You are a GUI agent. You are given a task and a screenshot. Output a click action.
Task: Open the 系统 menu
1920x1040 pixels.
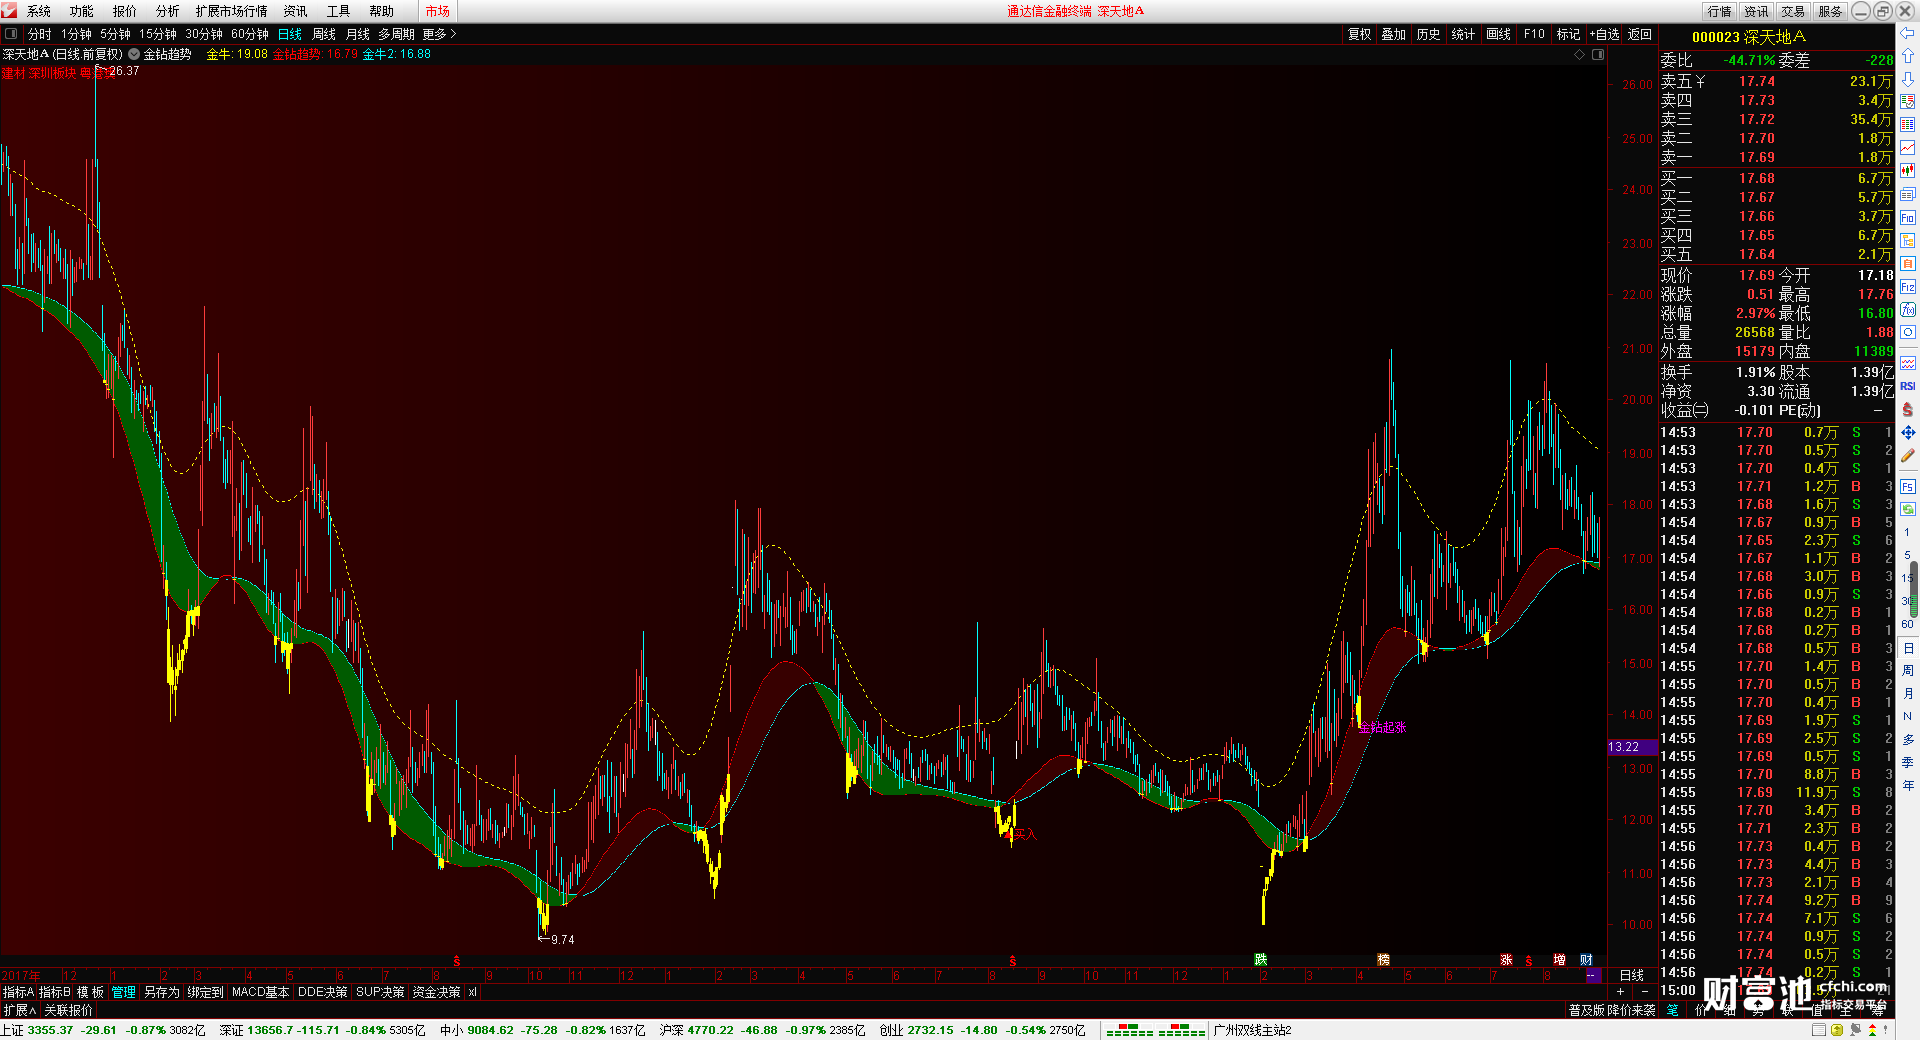pyautogui.click(x=39, y=11)
